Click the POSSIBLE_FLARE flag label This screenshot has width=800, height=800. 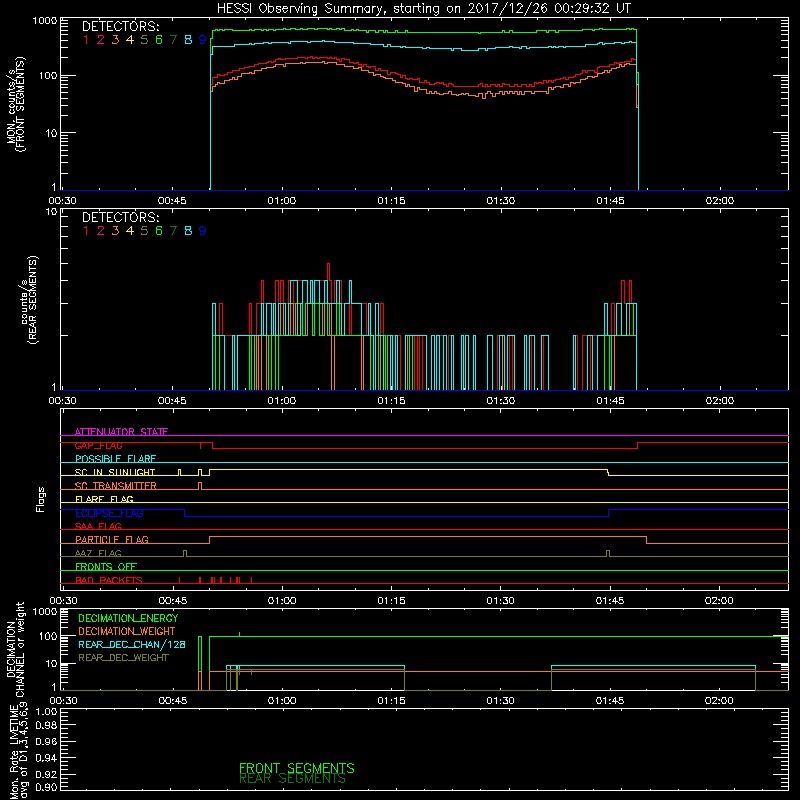pyautogui.click(x=115, y=459)
